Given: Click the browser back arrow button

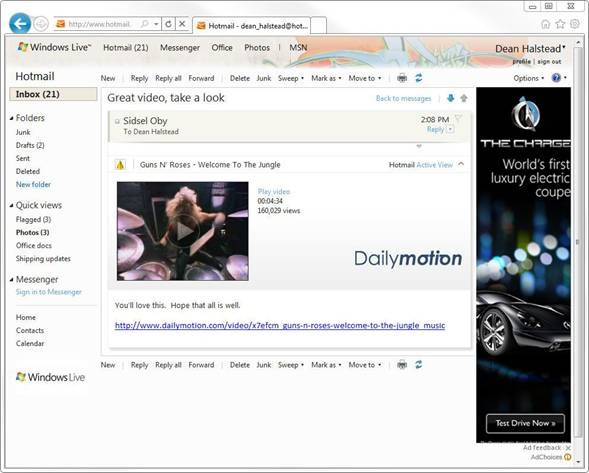Looking at the screenshot, I should pyautogui.click(x=20, y=24).
